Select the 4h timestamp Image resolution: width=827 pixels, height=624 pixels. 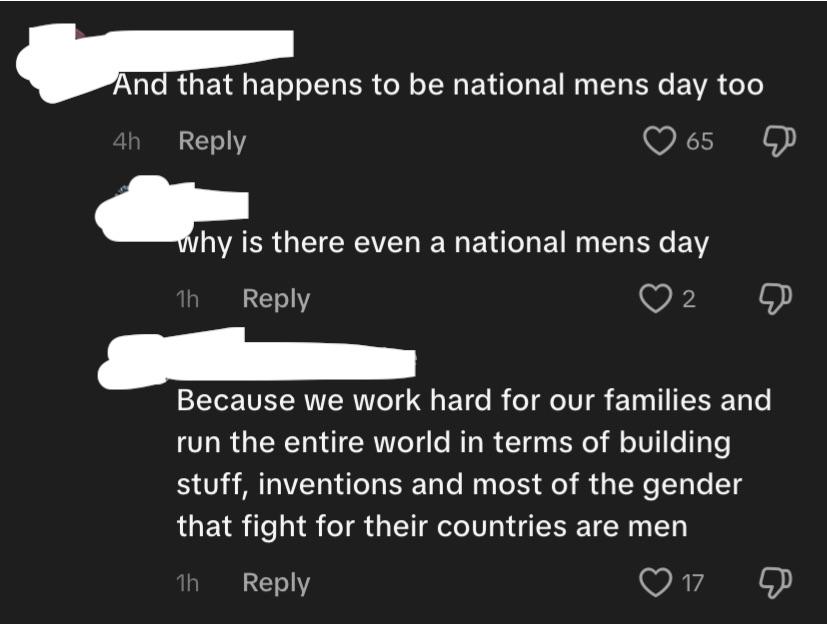coord(127,141)
